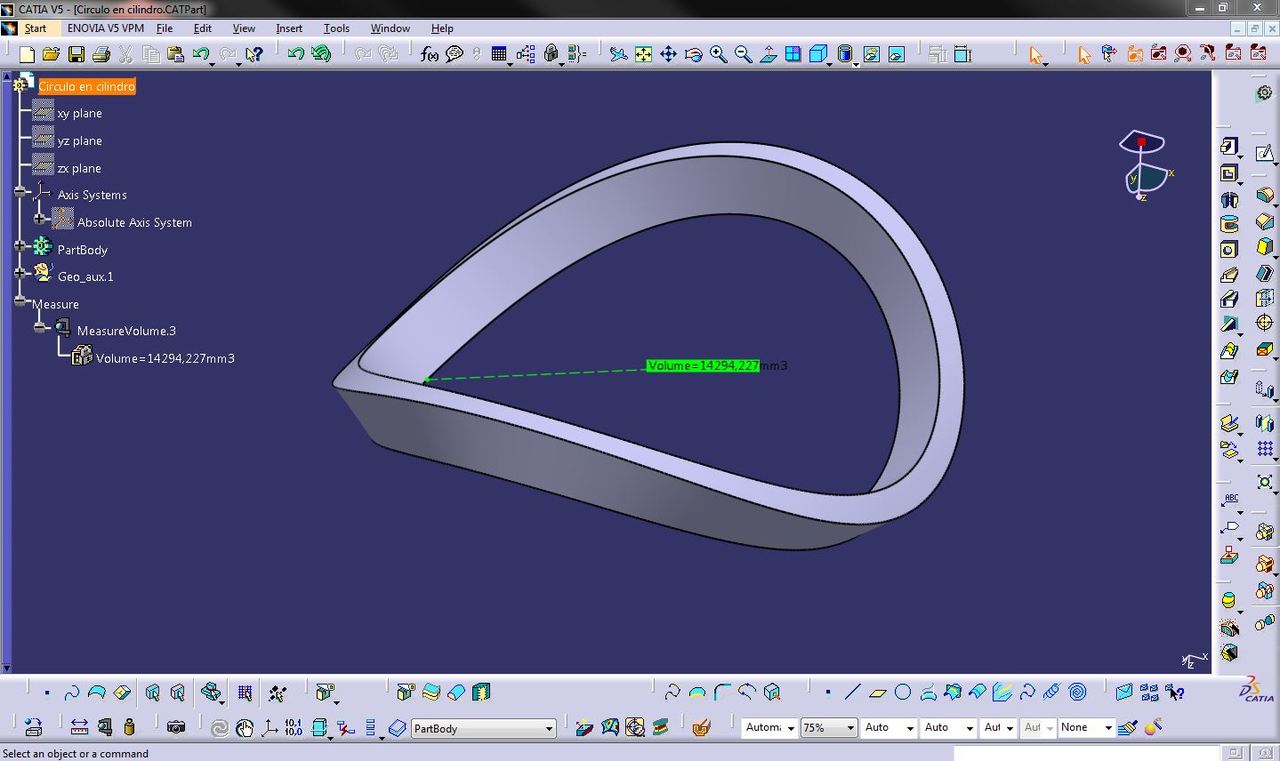Open the Formula f(x) tool

430,54
